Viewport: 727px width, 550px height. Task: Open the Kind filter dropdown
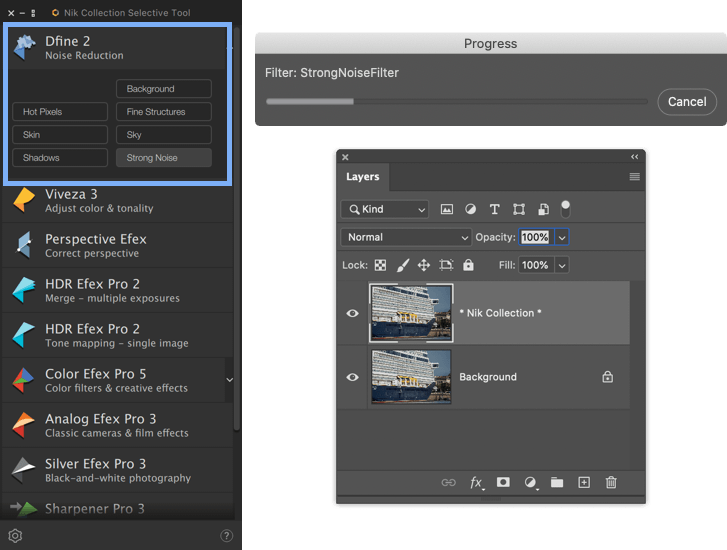point(384,209)
